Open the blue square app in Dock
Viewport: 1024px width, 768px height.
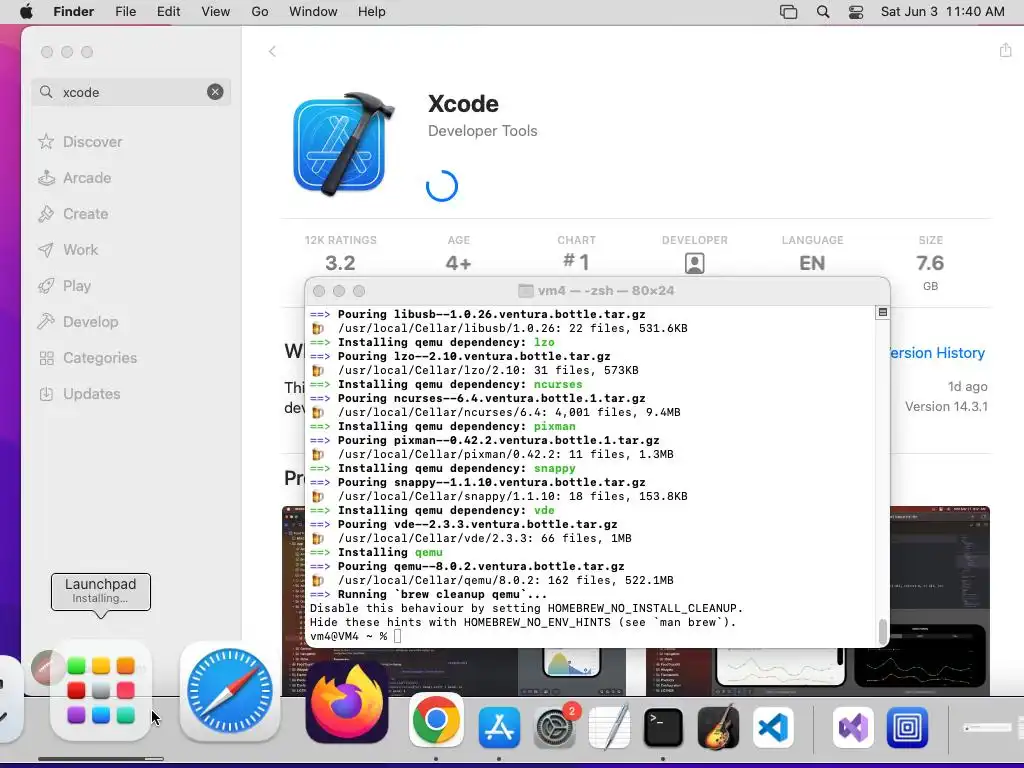[x=908, y=727]
